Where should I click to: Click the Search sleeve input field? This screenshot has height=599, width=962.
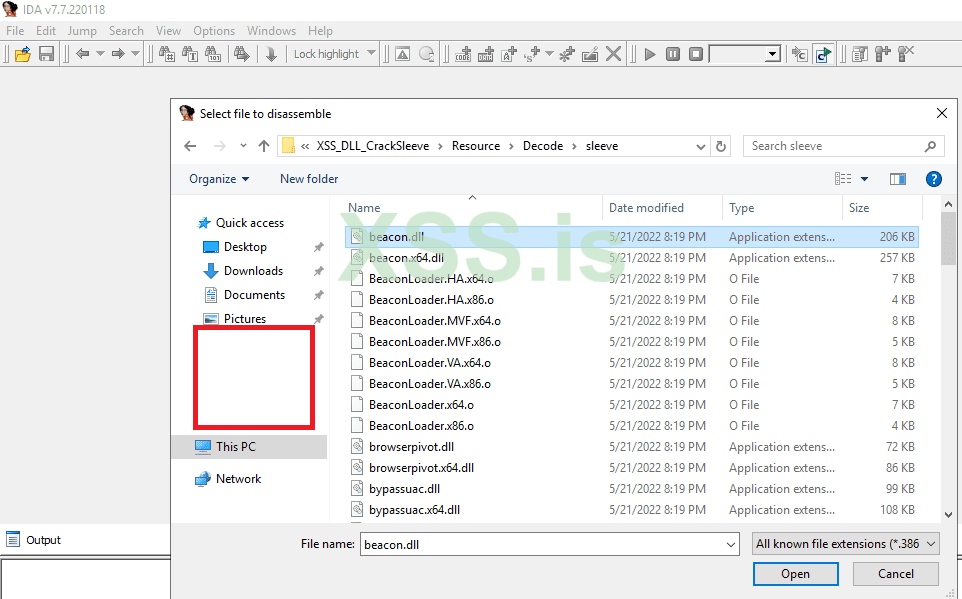[843, 146]
